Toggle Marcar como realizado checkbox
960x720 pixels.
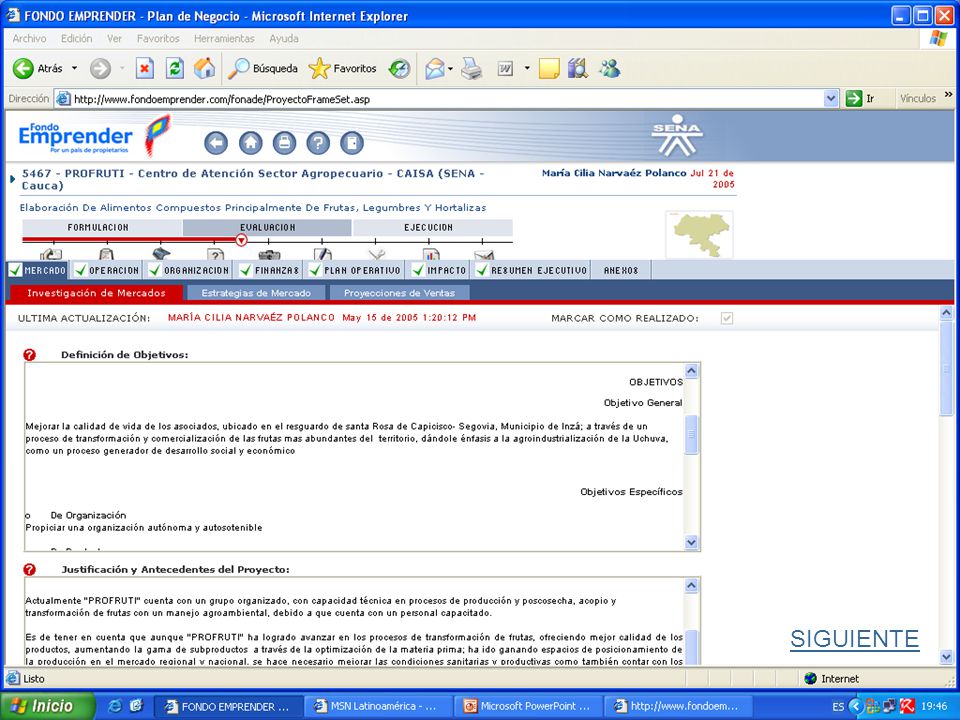point(727,318)
